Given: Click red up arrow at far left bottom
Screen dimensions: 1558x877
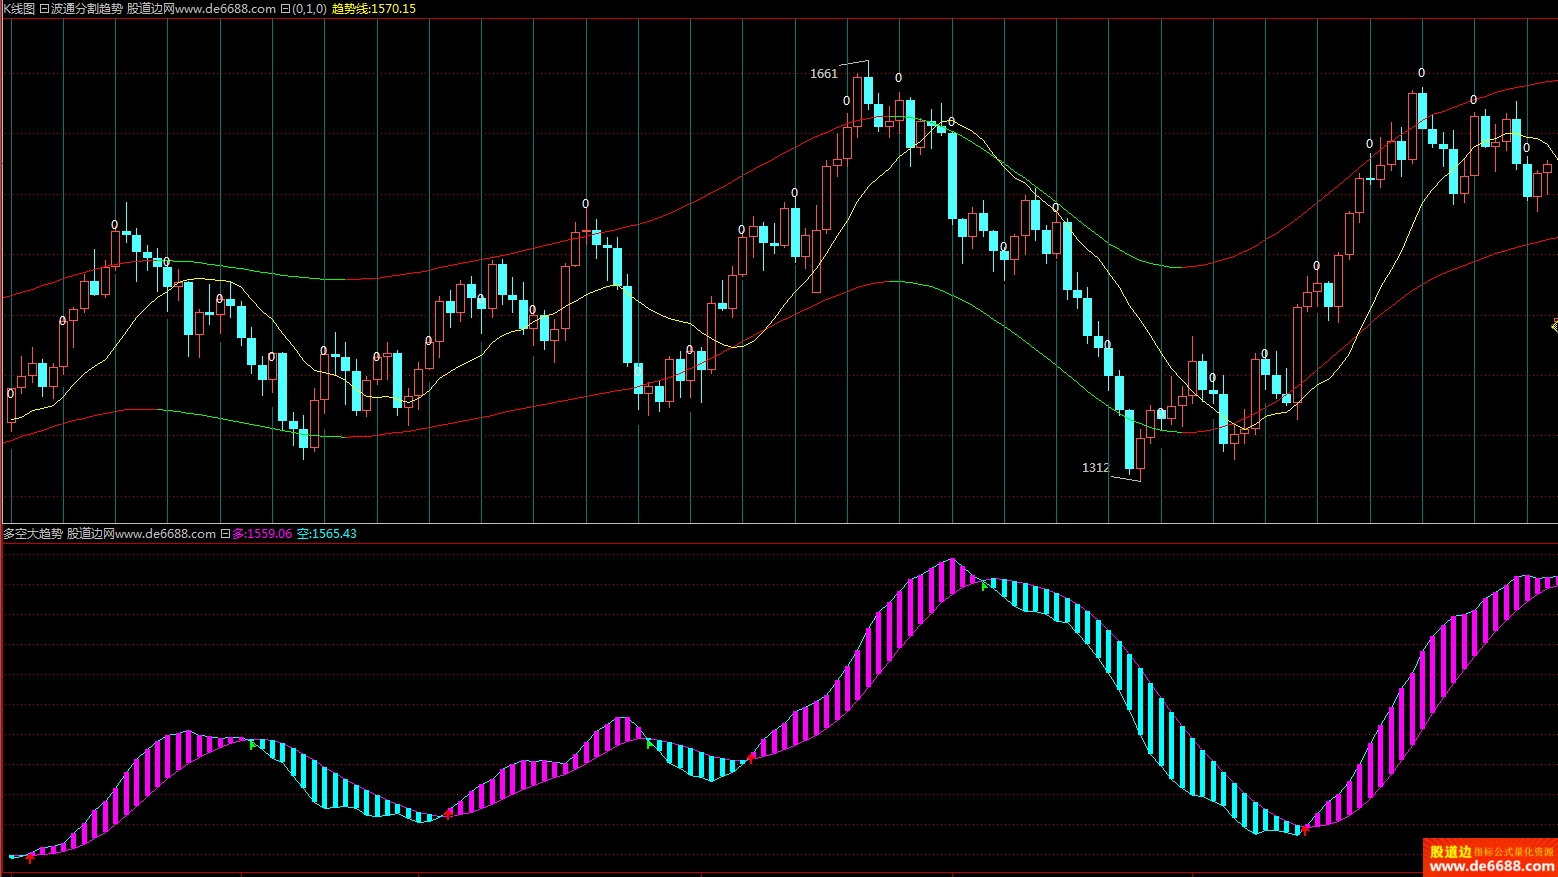Looking at the screenshot, I should point(30,857).
